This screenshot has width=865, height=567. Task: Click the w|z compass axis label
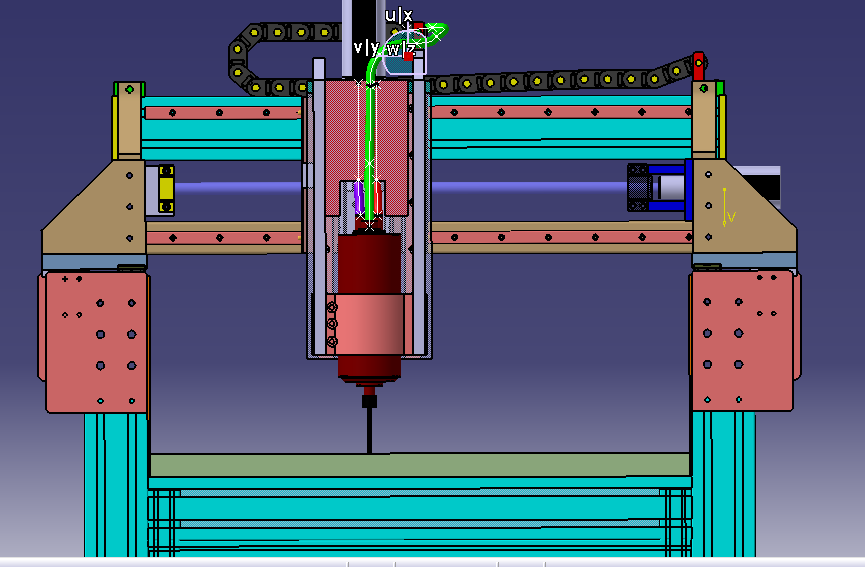coord(401,49)
